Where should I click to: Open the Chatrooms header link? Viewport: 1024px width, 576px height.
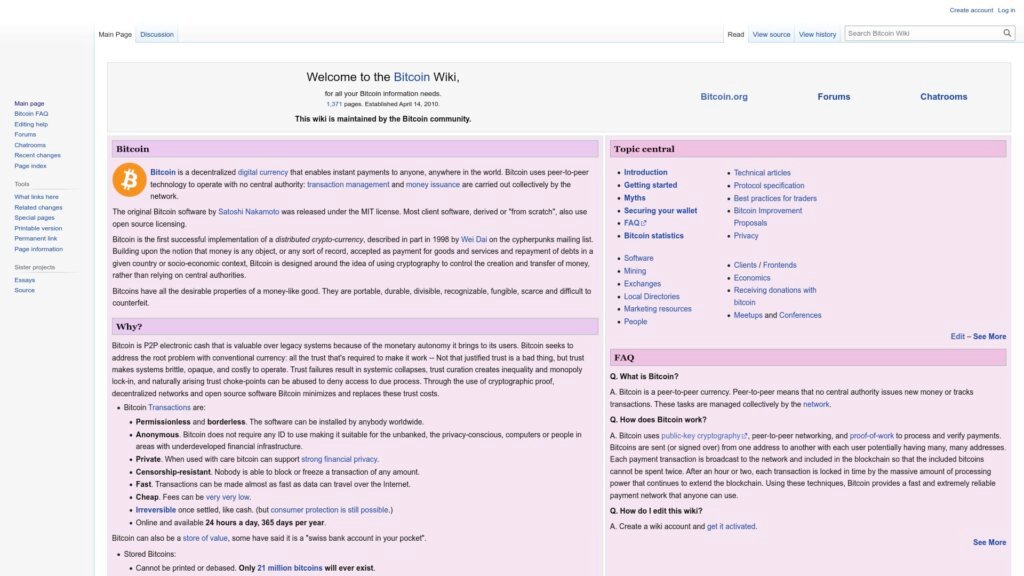[943, 97]
